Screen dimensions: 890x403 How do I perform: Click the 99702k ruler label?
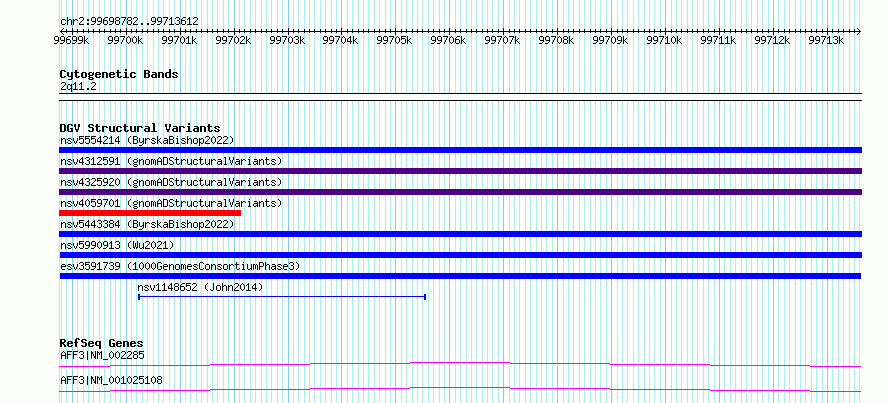233,40
